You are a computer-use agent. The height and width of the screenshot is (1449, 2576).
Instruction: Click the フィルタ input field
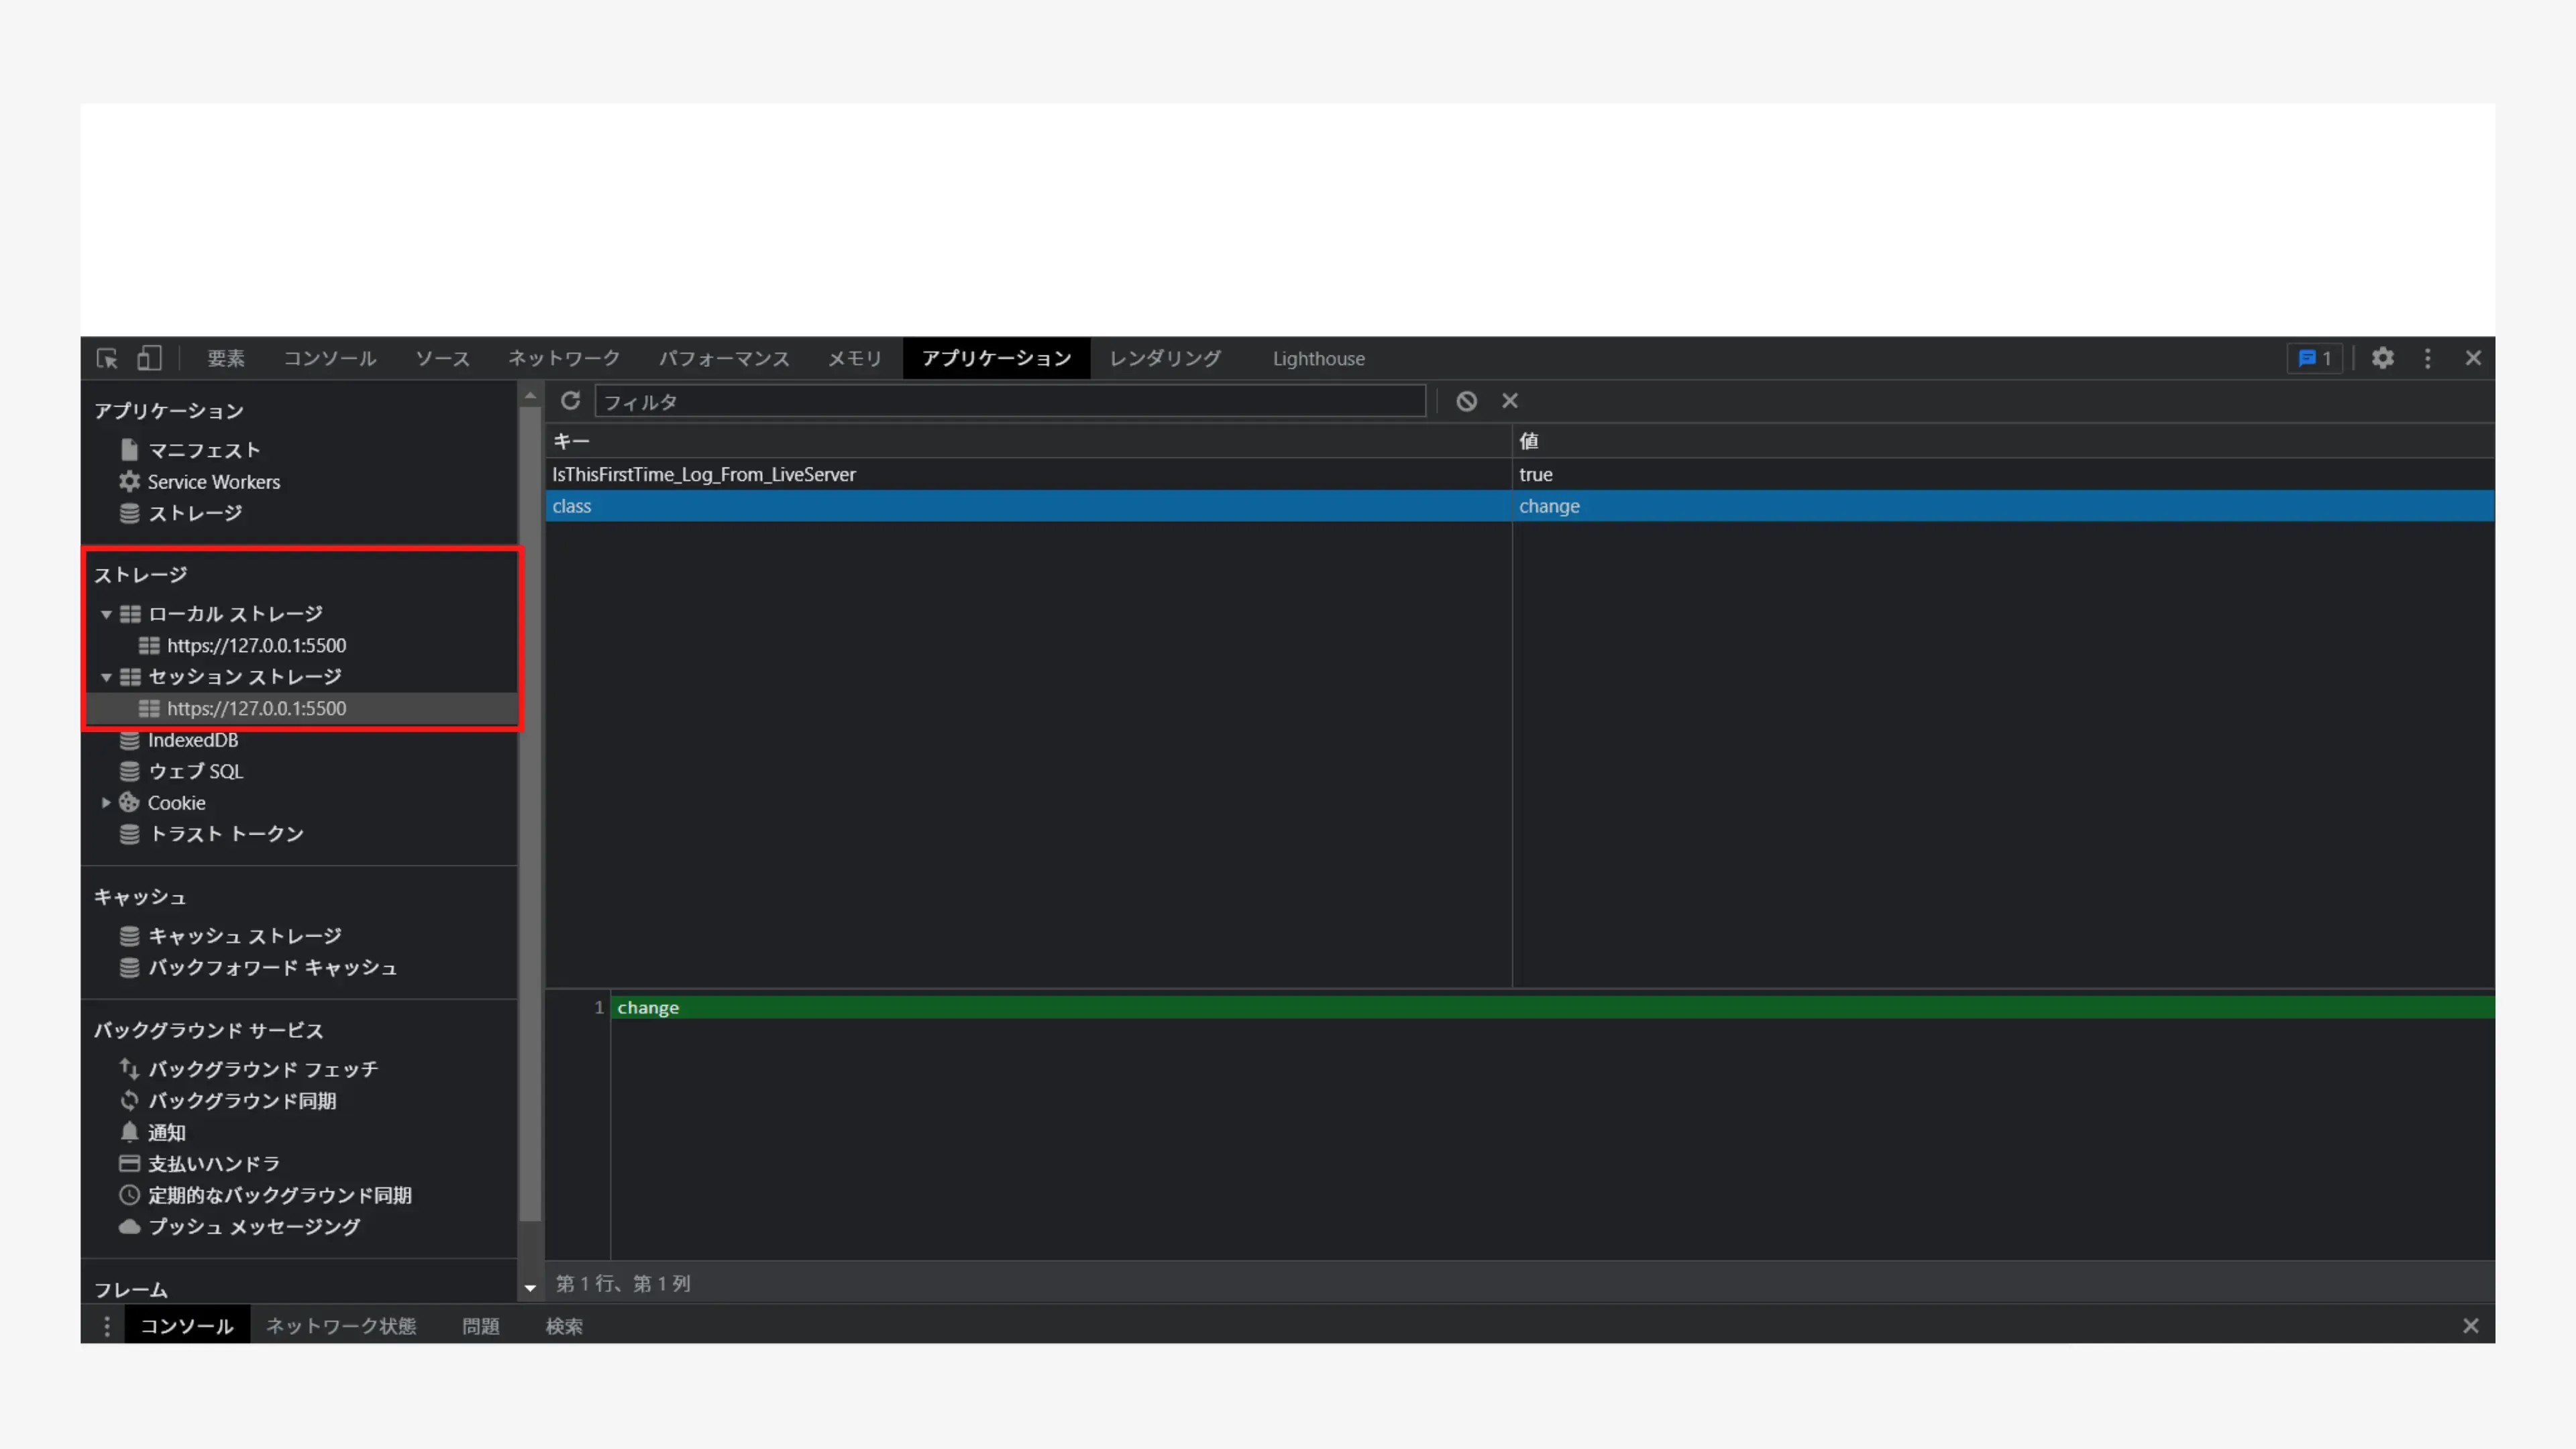1010,401
